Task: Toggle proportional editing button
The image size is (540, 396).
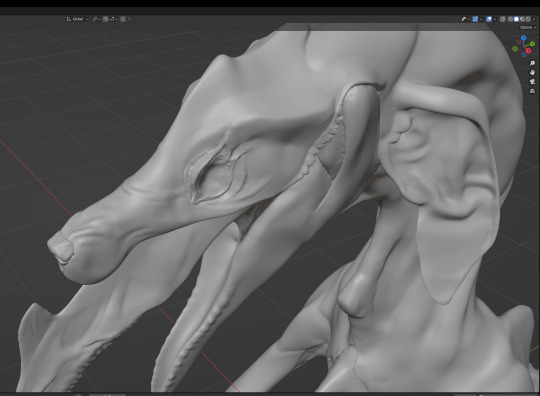Action: coord(123,19)
